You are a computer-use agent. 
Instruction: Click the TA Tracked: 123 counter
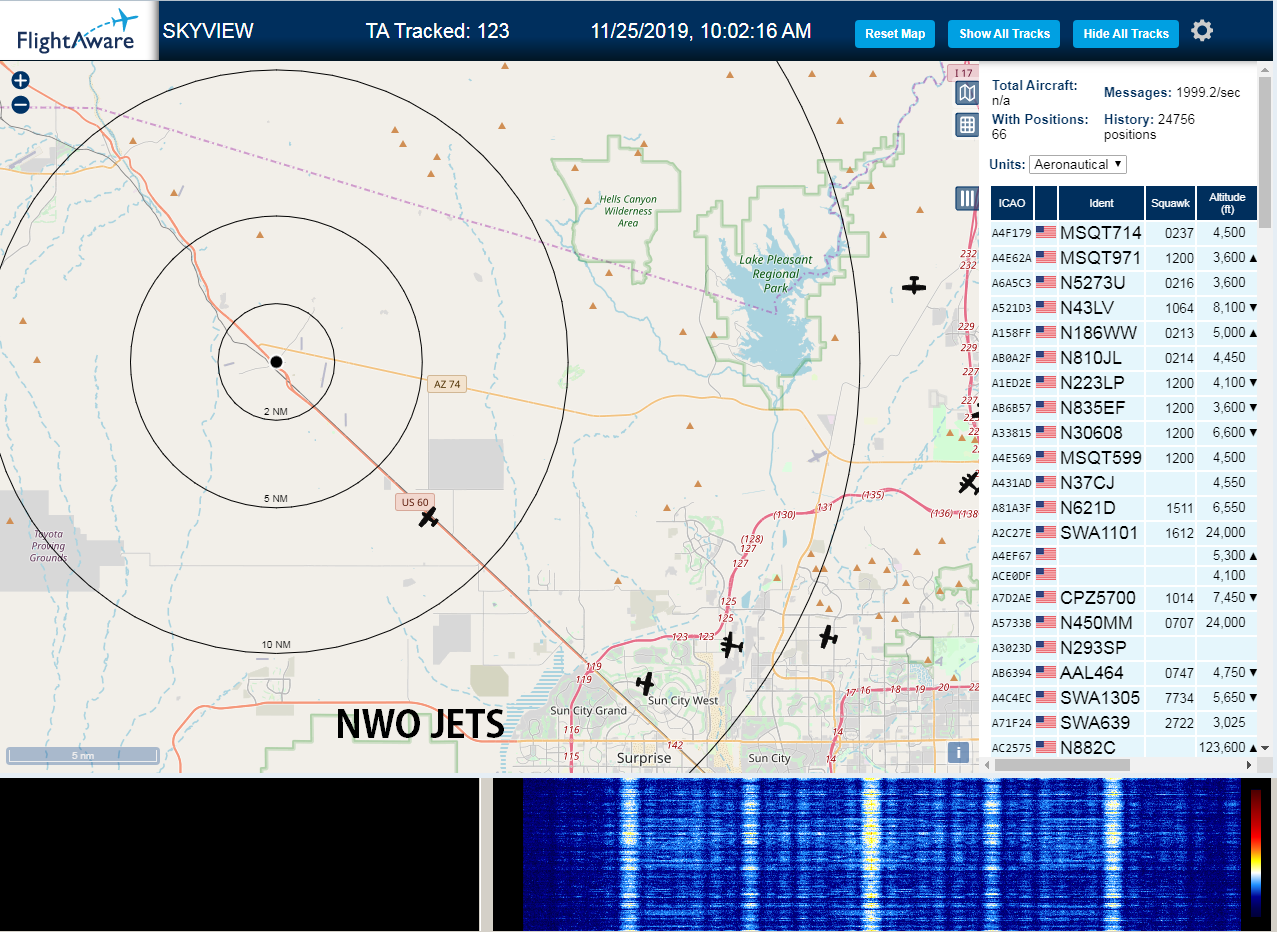[x=438, y=31]
